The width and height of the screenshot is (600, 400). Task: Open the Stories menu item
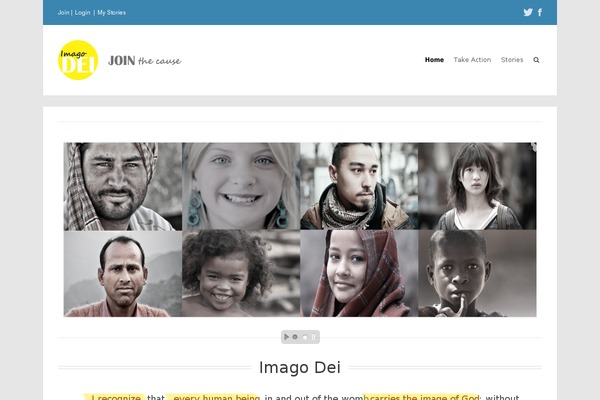512,60
